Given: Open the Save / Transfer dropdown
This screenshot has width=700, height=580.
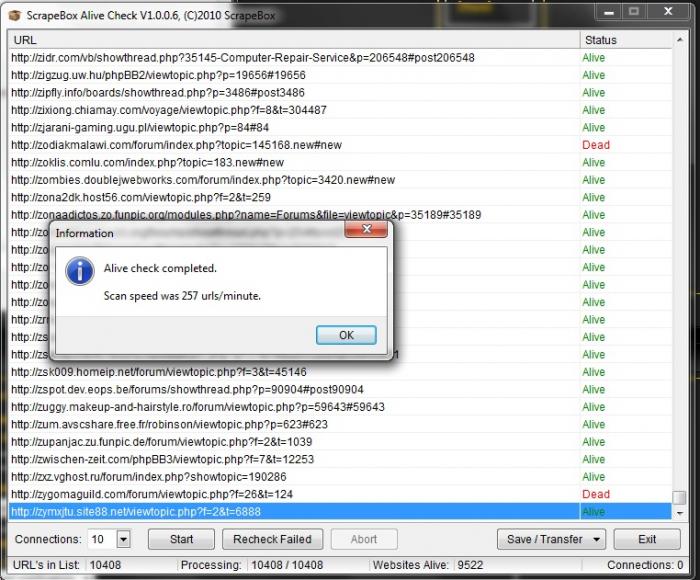Looking at the screenshot, I should [x=551, y=539].
